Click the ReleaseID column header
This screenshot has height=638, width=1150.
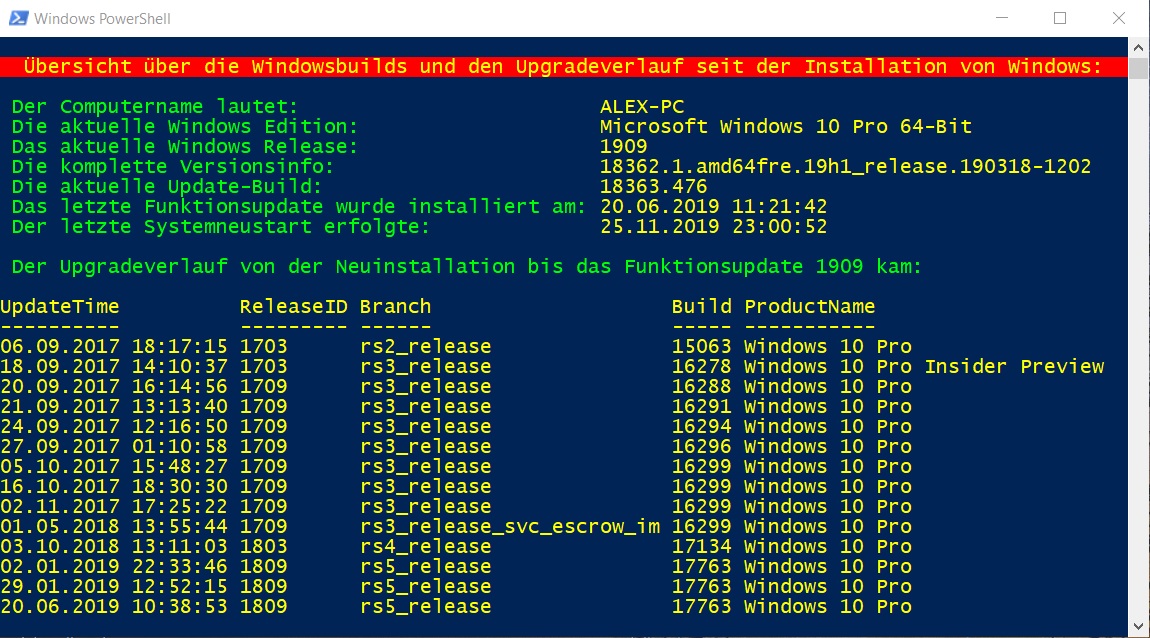(293, 307)
